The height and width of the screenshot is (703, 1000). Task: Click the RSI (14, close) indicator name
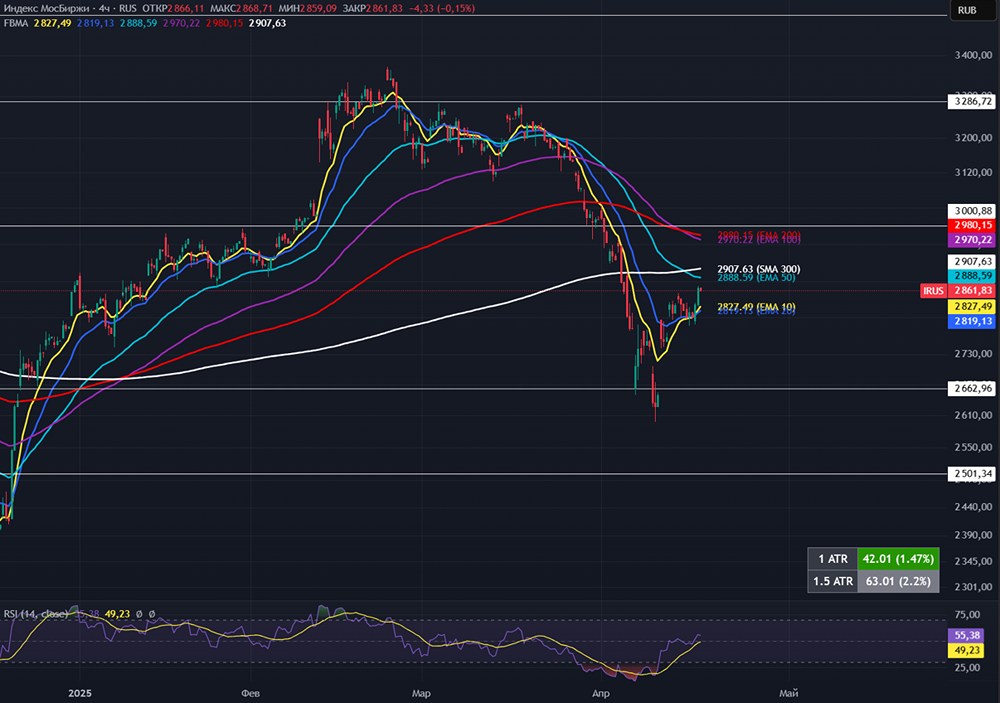pos(36,614)
